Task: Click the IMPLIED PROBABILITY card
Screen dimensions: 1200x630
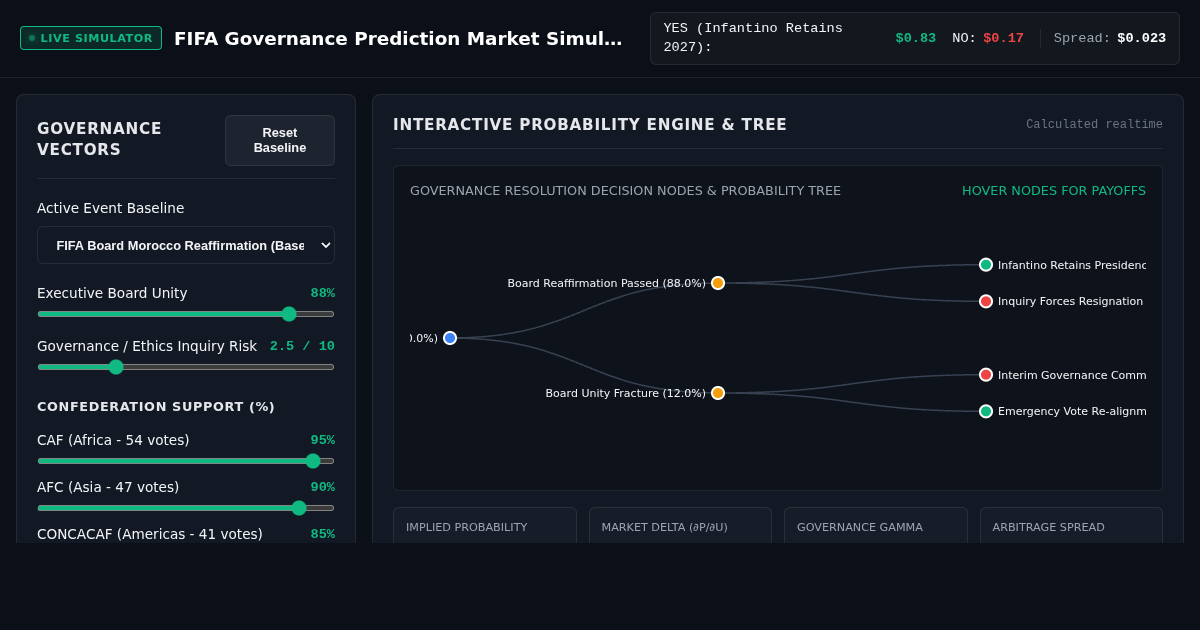Action: coord(485,525)
